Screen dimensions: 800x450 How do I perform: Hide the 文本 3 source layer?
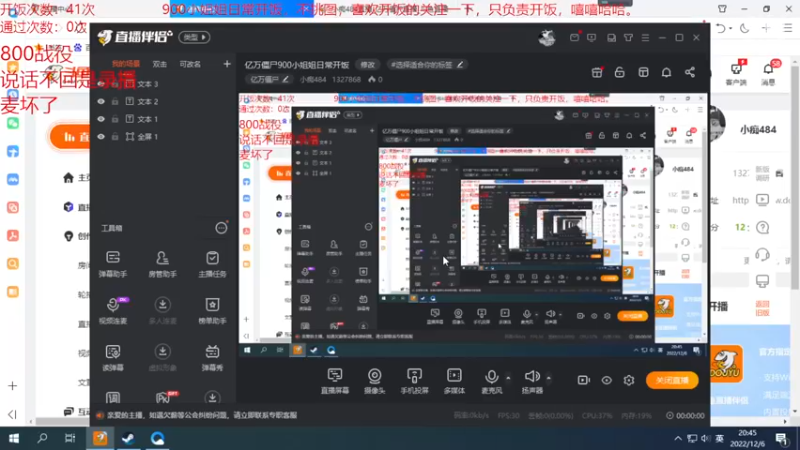pyautogui.click(x=101, y=84)
